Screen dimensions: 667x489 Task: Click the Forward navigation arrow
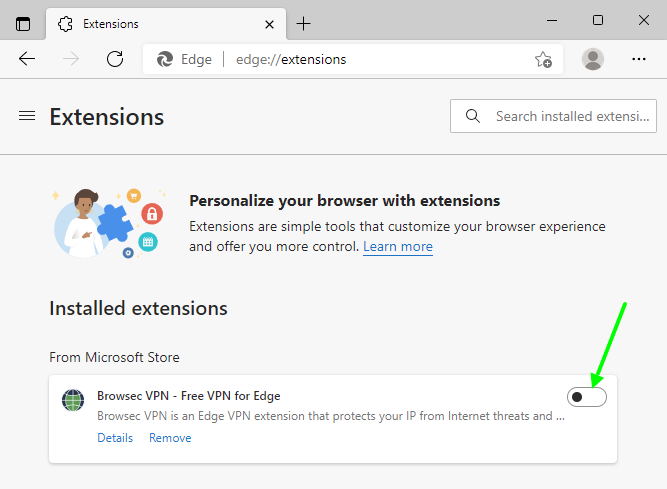(71, 59)
